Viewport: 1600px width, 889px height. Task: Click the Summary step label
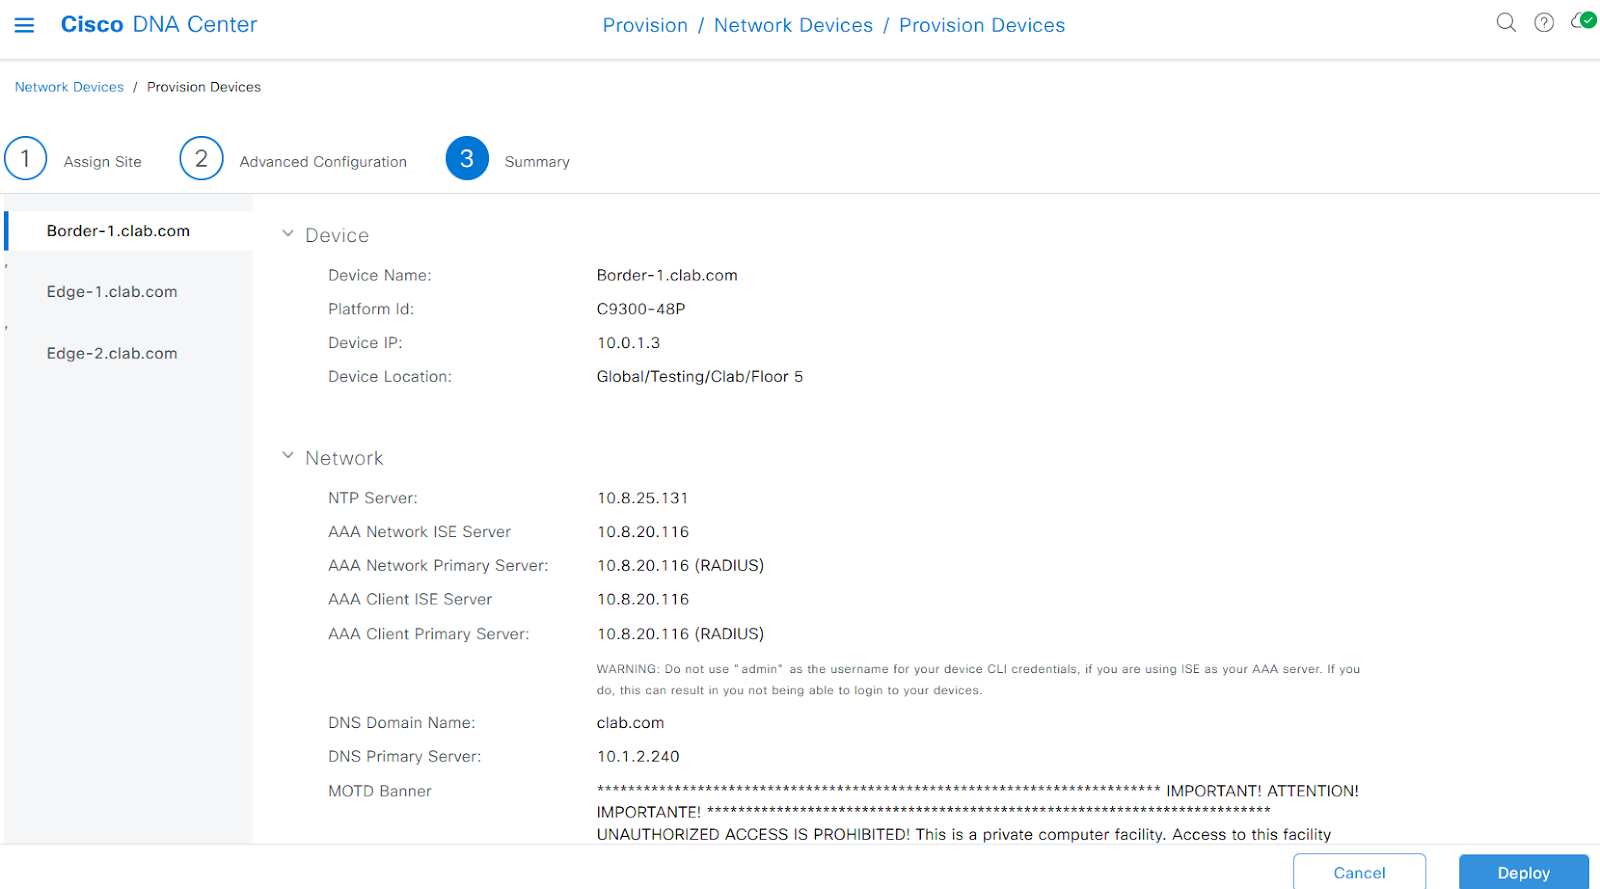[537, 162]
